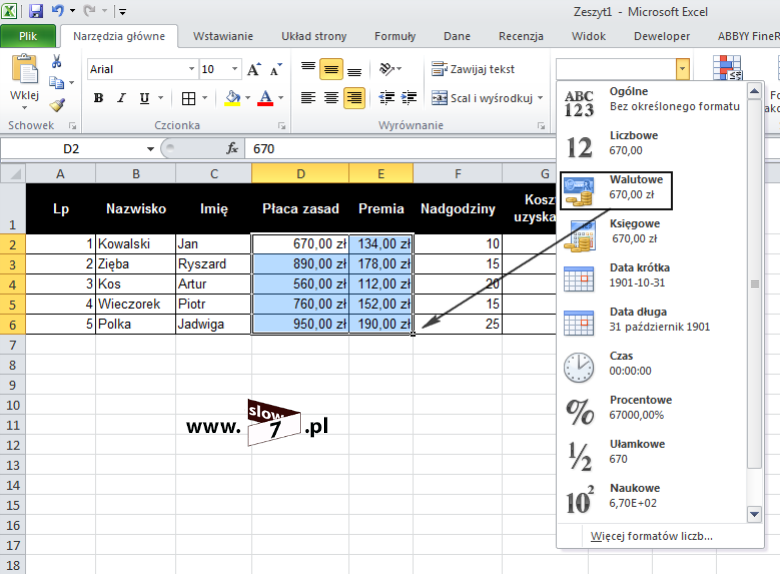Click the select all corner triangle
This screenshot has width=780, height=574.
coord(13,174)
